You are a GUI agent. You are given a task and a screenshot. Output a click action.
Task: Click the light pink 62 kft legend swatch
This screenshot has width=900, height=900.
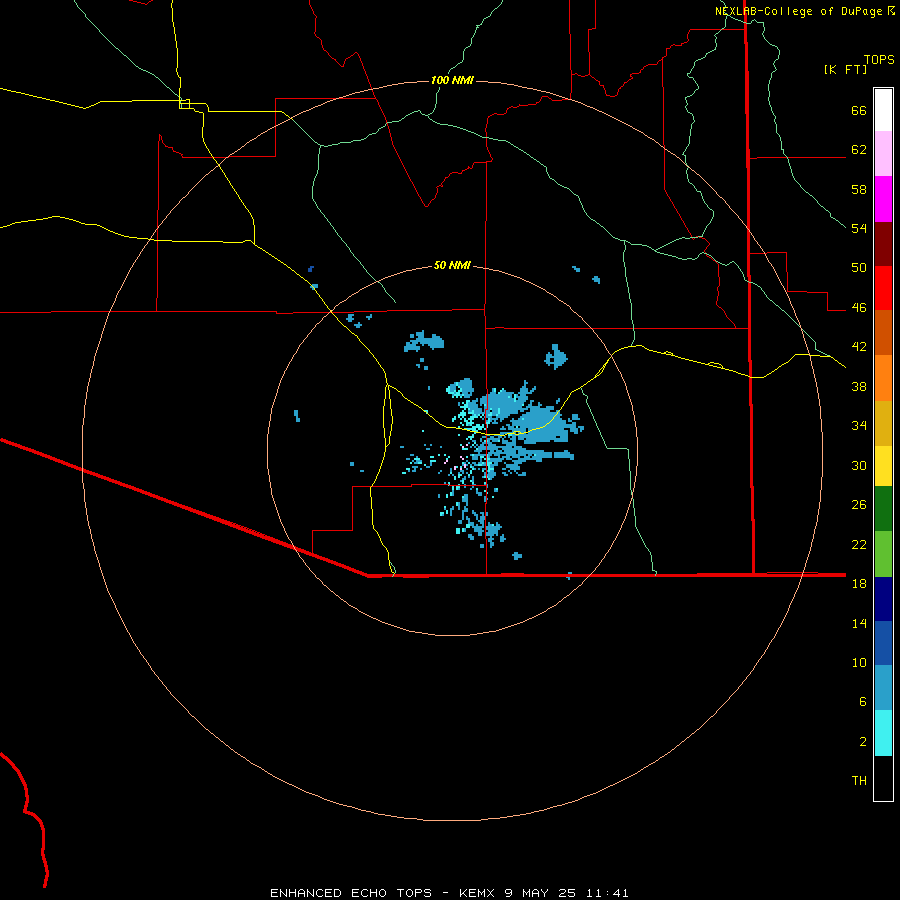point(883,153)
